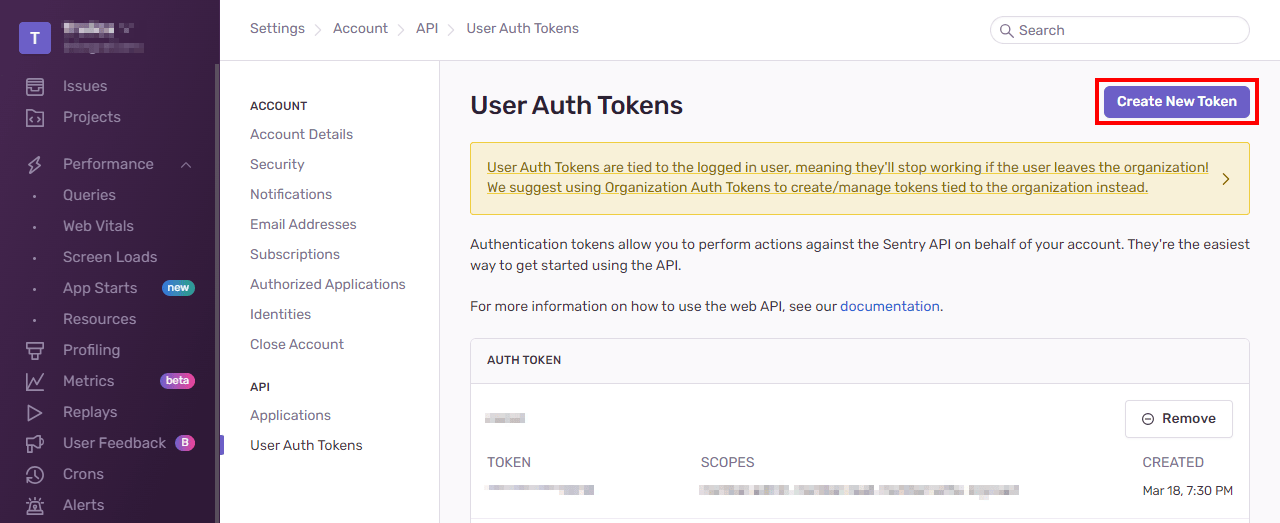The width and height of the screenshot is (1280, 523).
Task: Click the search magnifier icon
Action: pos(1006,31)
